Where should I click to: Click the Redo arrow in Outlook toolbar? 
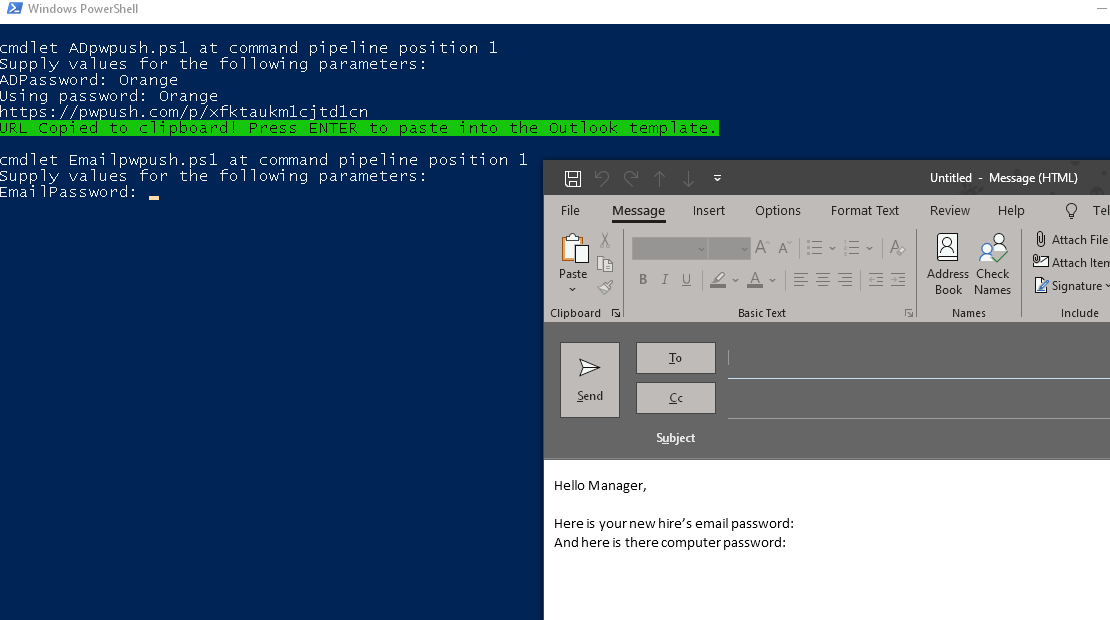tap(631, 178)
